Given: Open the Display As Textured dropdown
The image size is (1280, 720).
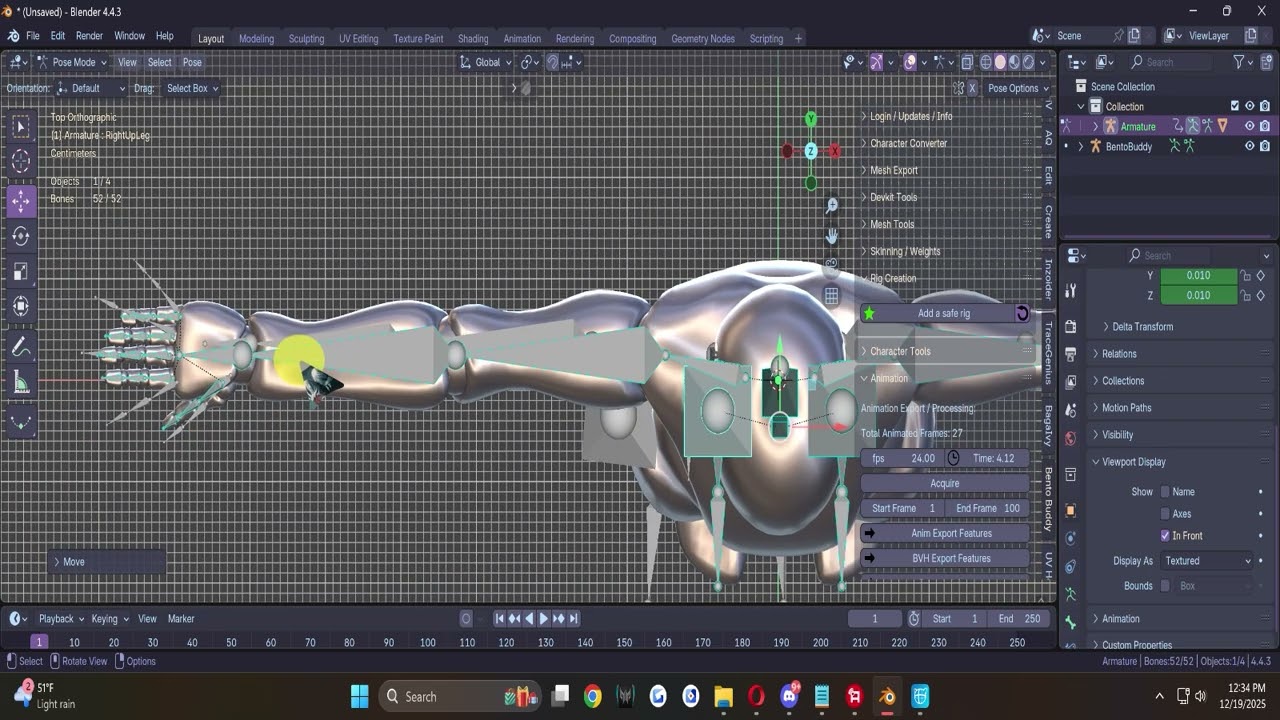Looking at the screenshot, I should (1207, 561).
